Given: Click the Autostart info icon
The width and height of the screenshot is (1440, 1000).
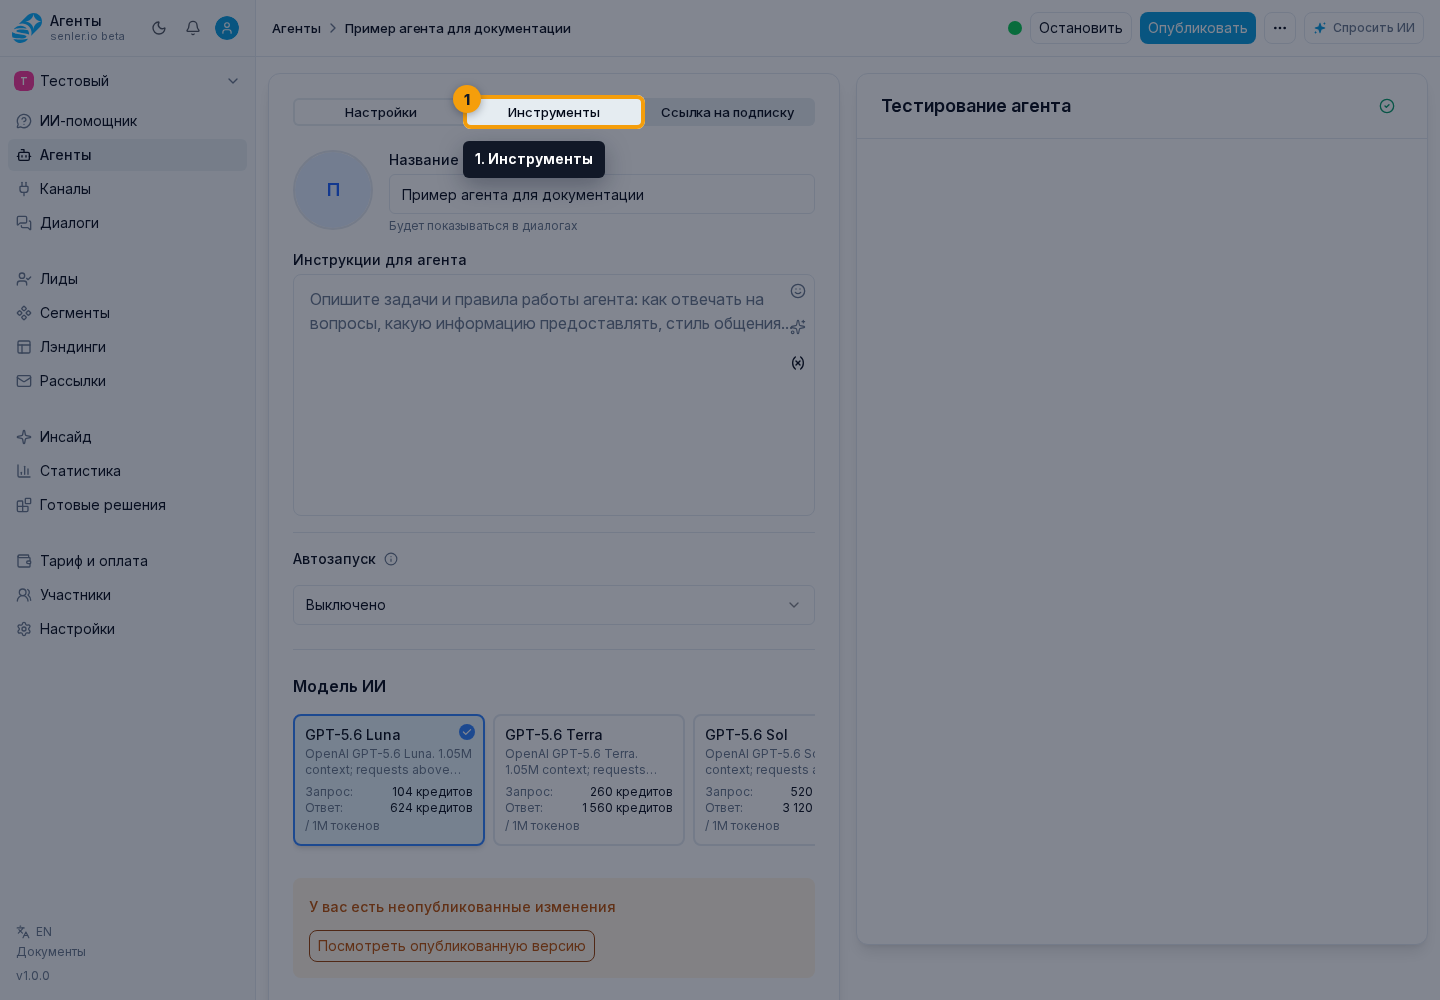Looking at the screenshot, I should click(391, 559).
